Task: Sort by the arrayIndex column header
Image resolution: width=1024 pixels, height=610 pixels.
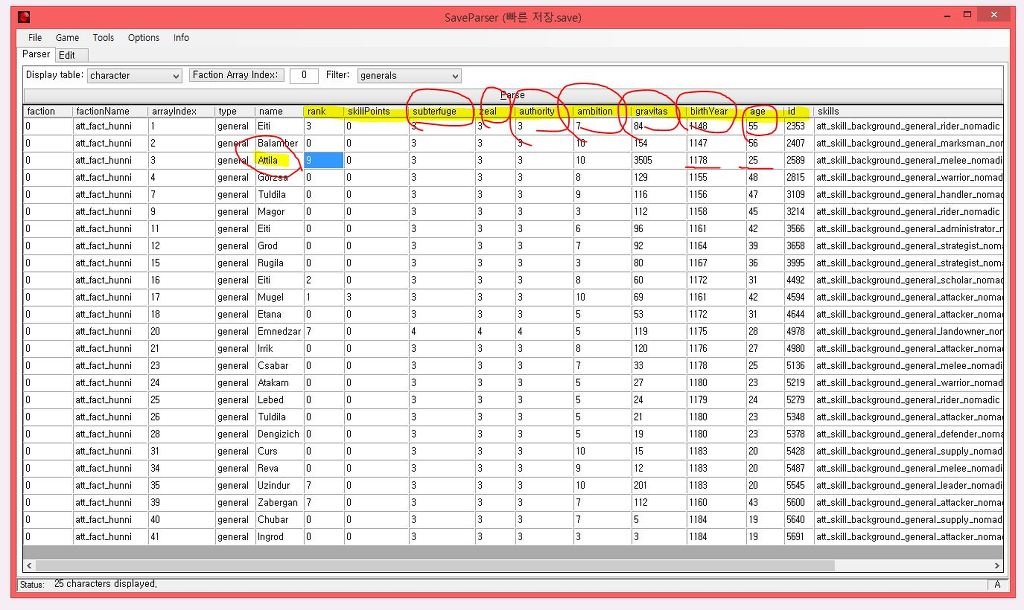Action: [182, 111]
